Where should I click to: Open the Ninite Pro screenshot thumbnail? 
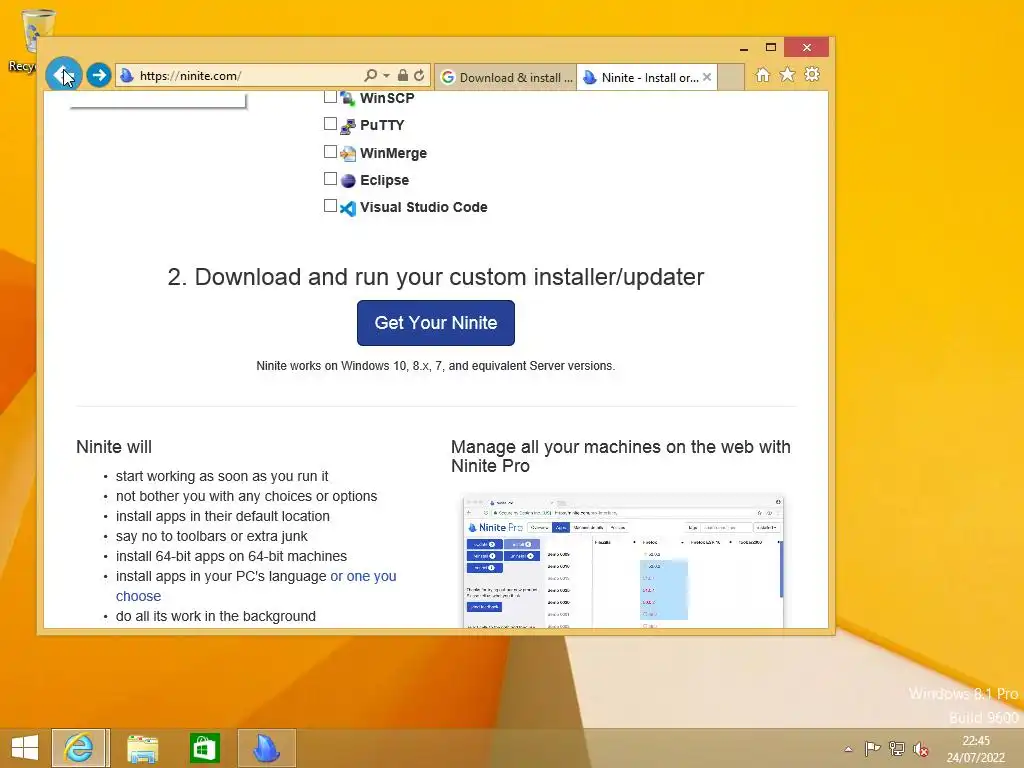[x=623, y=562]
